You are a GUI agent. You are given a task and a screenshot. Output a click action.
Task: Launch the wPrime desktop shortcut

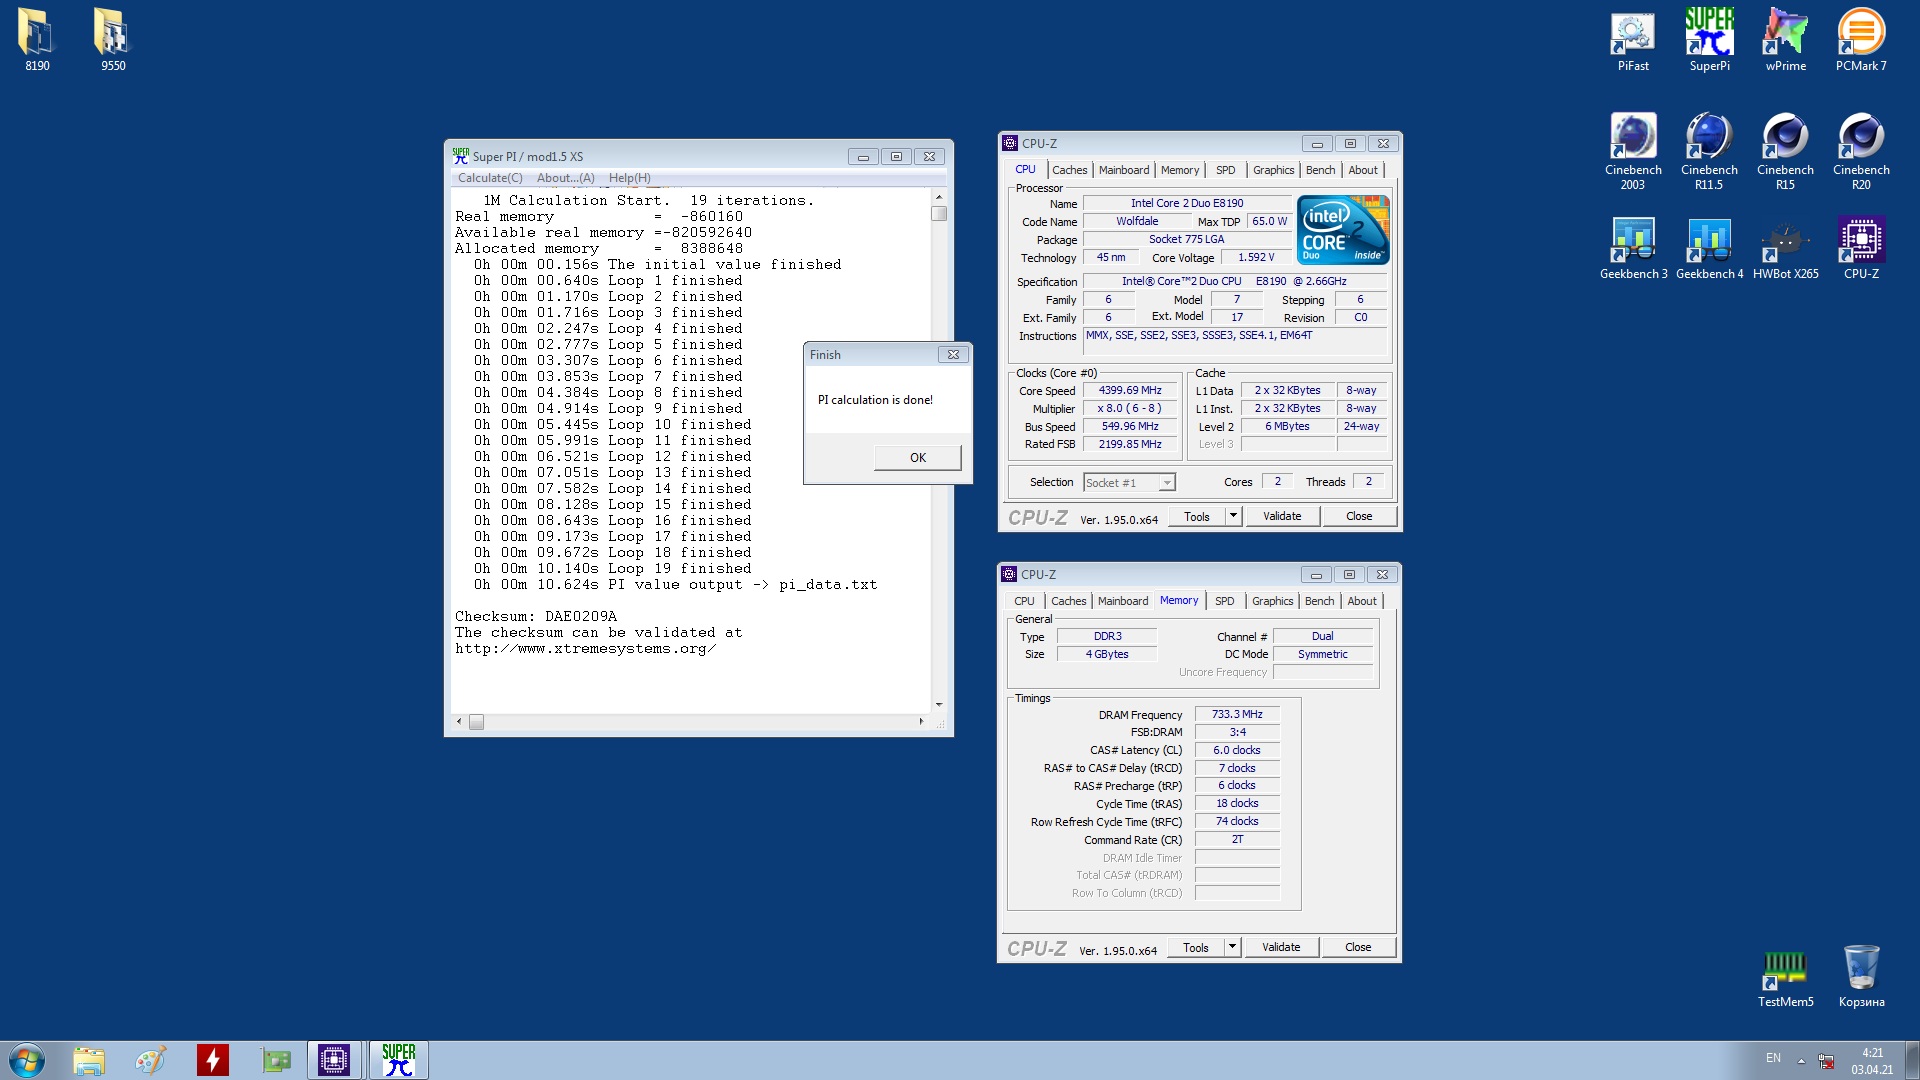pos(1785,41)
